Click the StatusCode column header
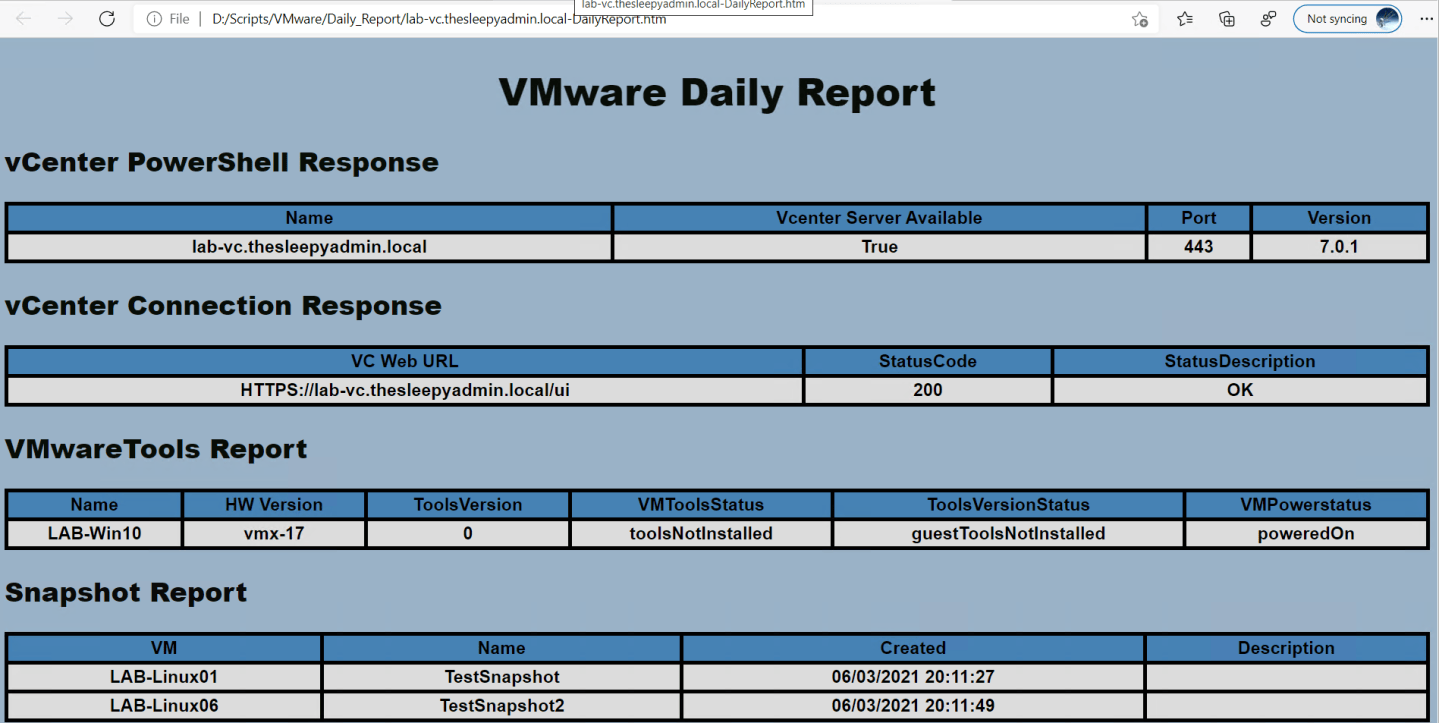This screenshot has height=723, width=1439. pos(928,361)
